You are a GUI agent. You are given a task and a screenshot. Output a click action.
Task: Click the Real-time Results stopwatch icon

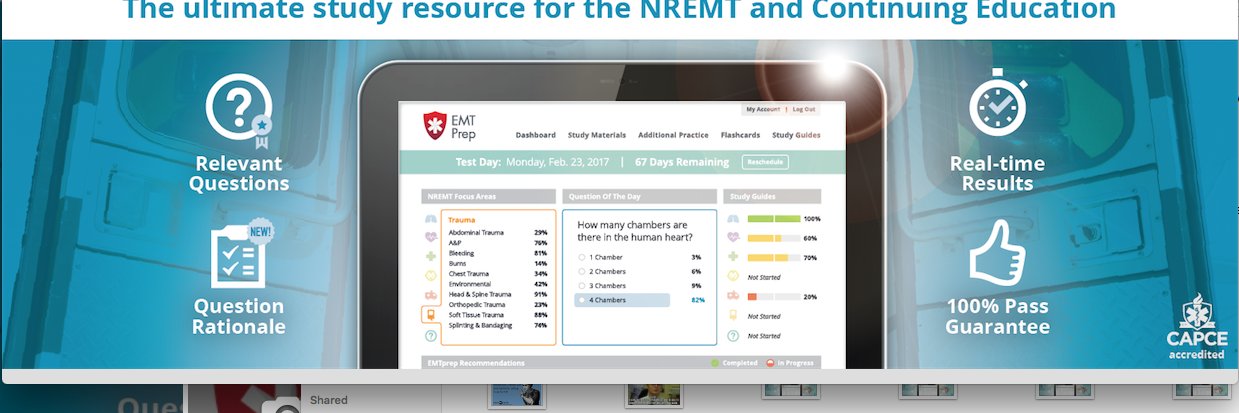pos(997,104)
